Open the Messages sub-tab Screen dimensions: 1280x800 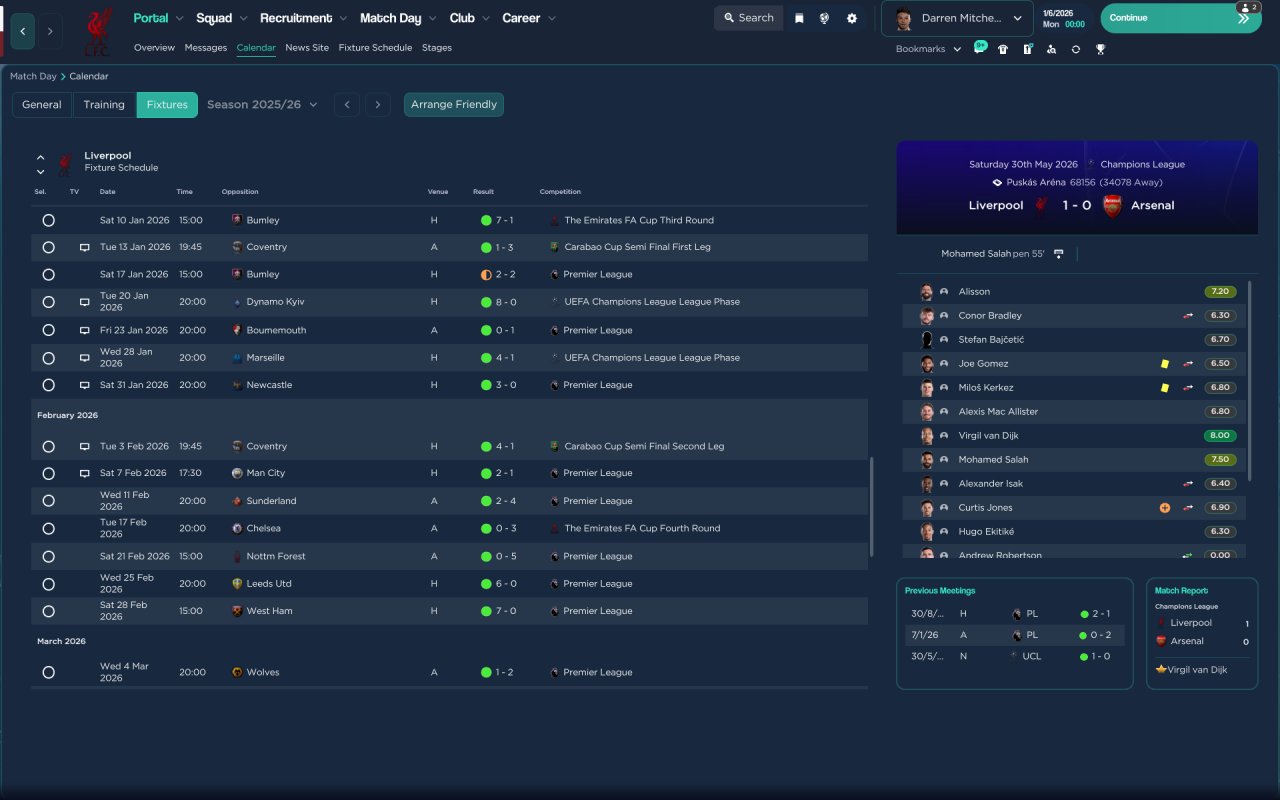coord(206,48)
